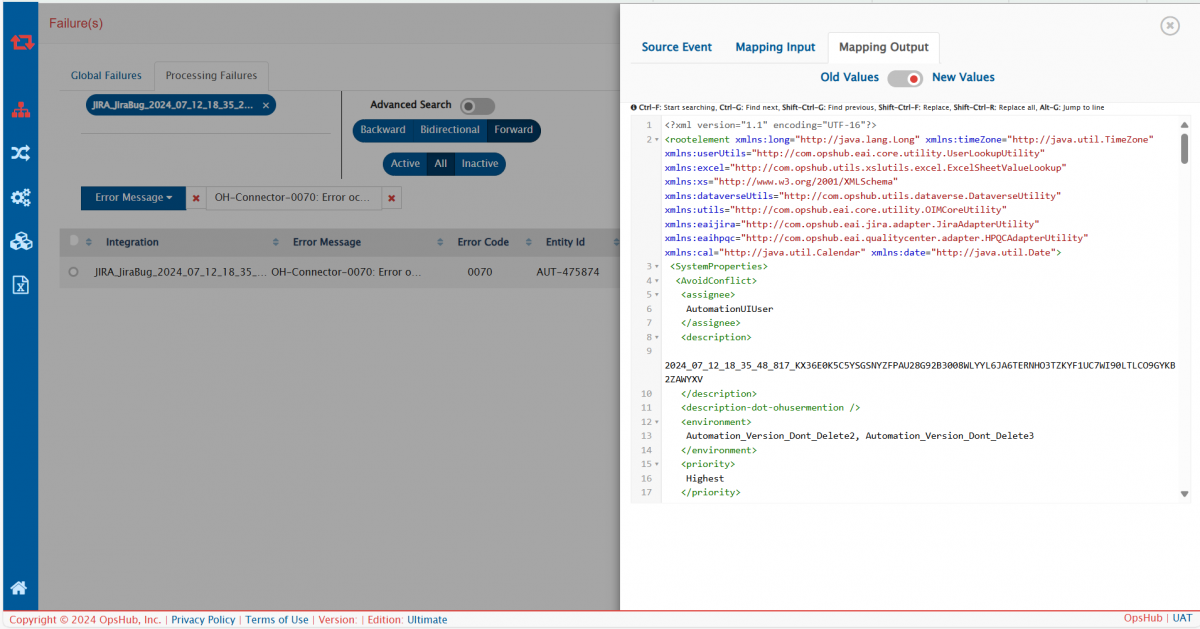Viewport: 1200px width, 629px height.
Task: Enable the Advanced Search toggle
Action: 477,106
